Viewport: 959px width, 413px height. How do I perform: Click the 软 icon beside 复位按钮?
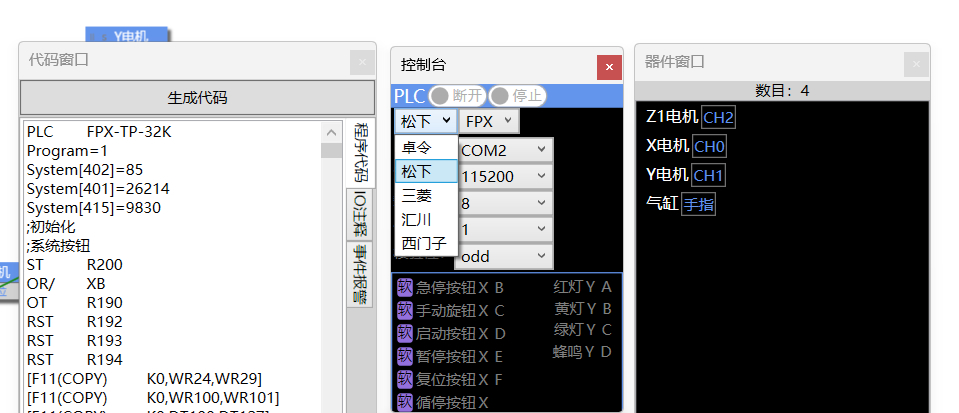click(405, 379)
